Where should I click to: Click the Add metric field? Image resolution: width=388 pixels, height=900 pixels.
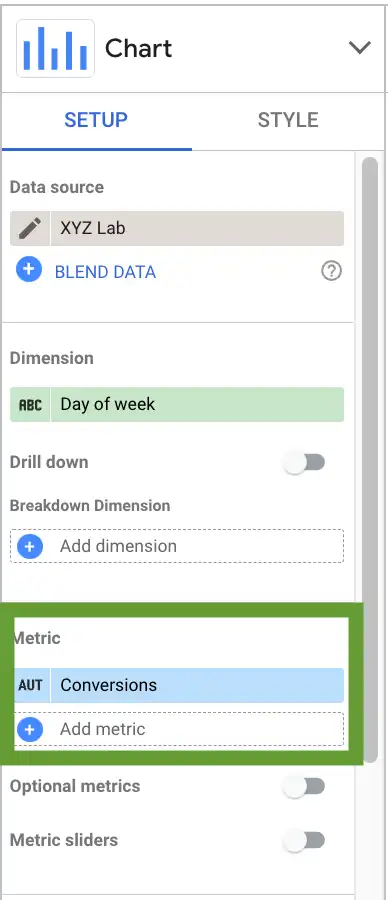click(179, 729)
